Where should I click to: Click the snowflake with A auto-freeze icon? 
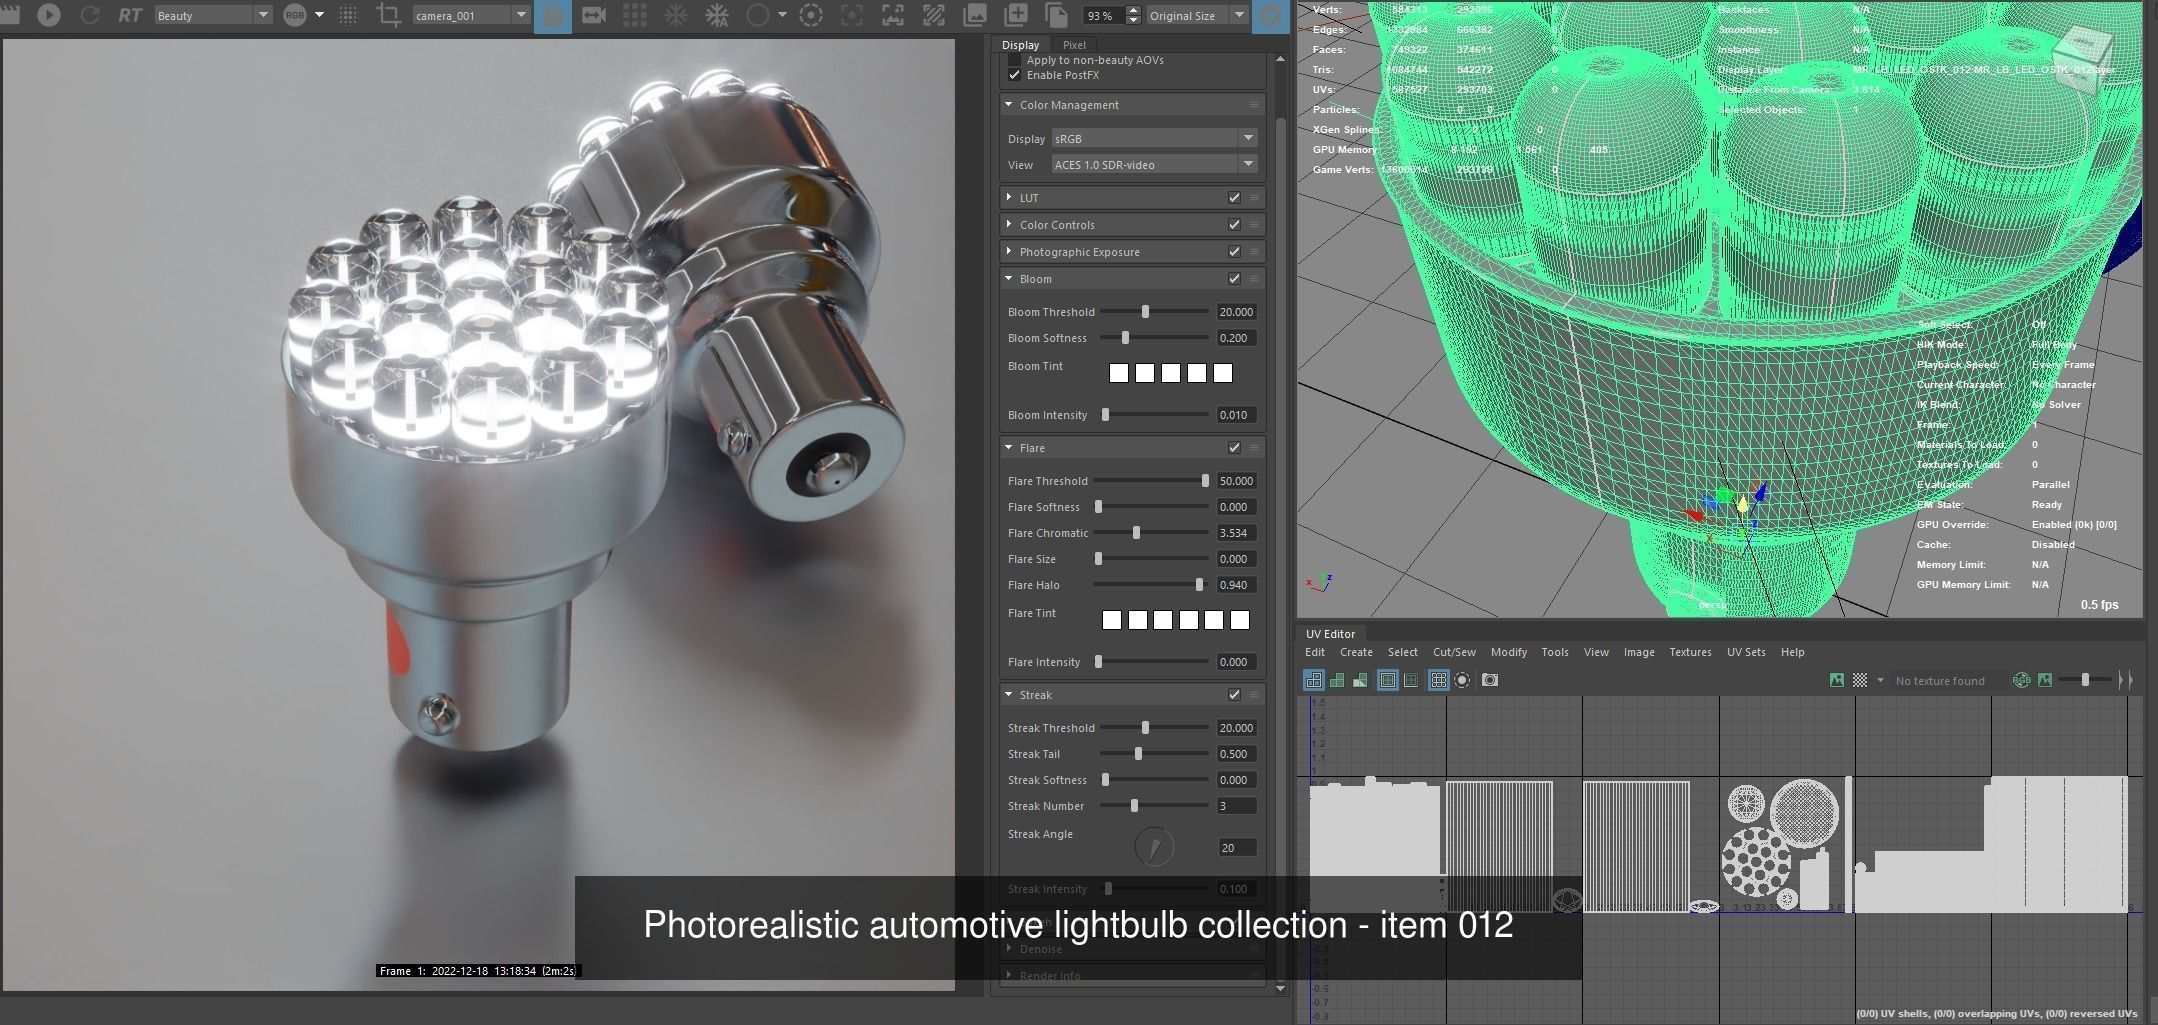[x=717, y=15]
